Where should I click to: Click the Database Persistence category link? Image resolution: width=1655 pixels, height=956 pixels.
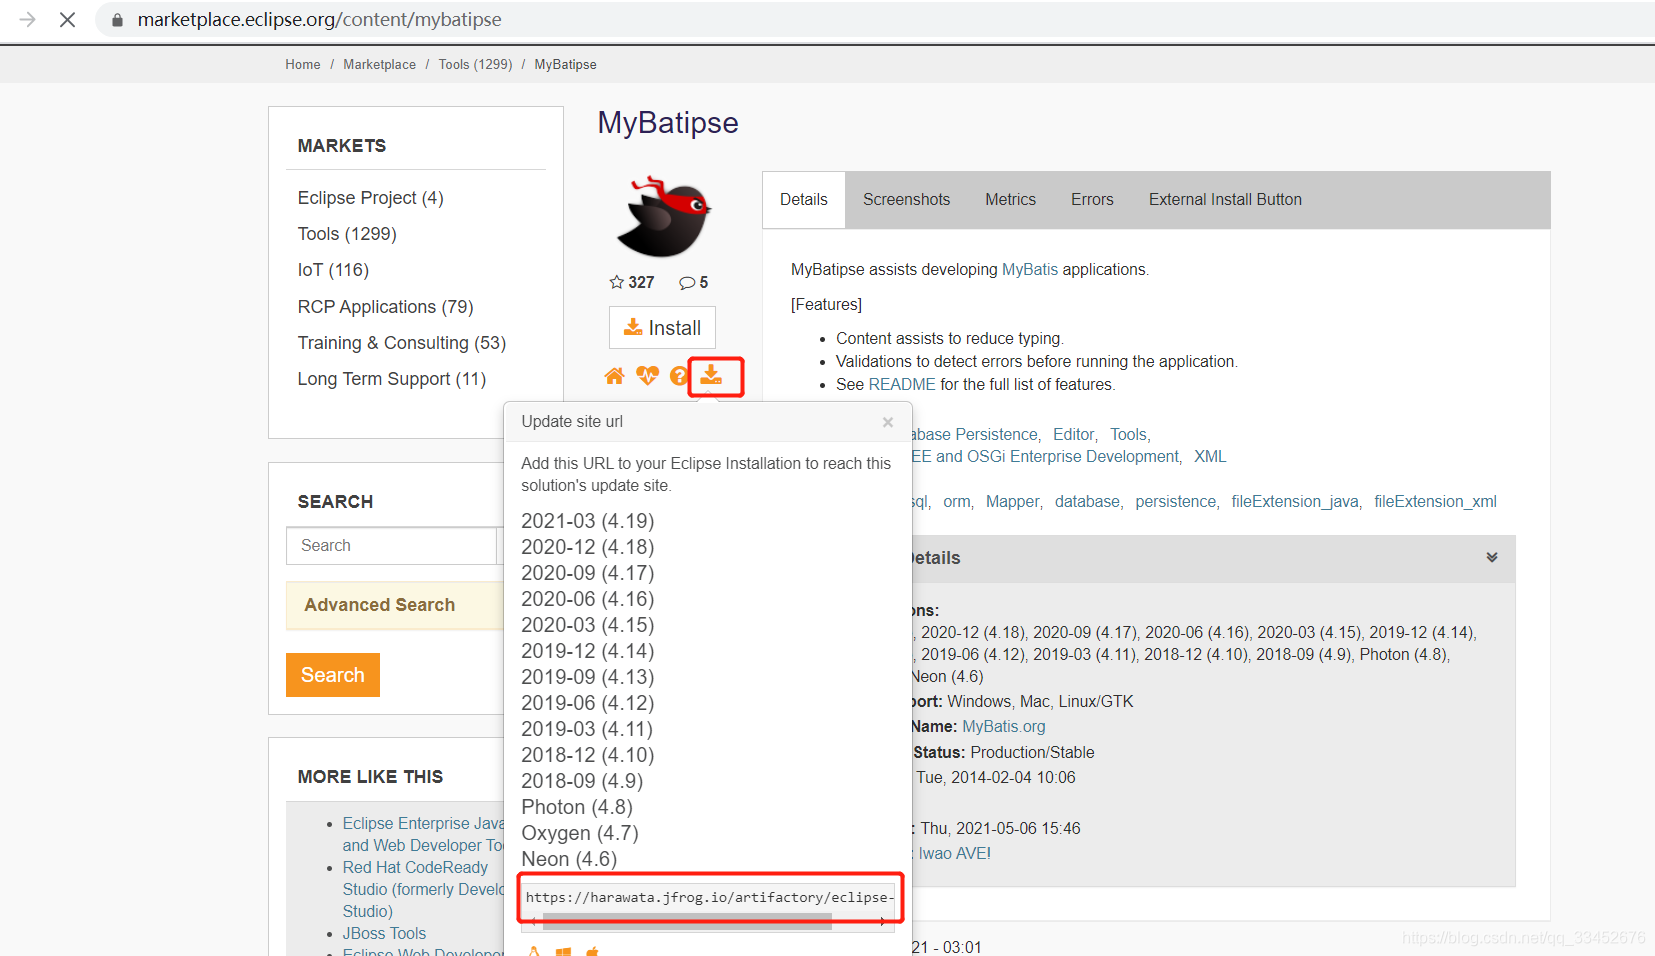[974, 435]
